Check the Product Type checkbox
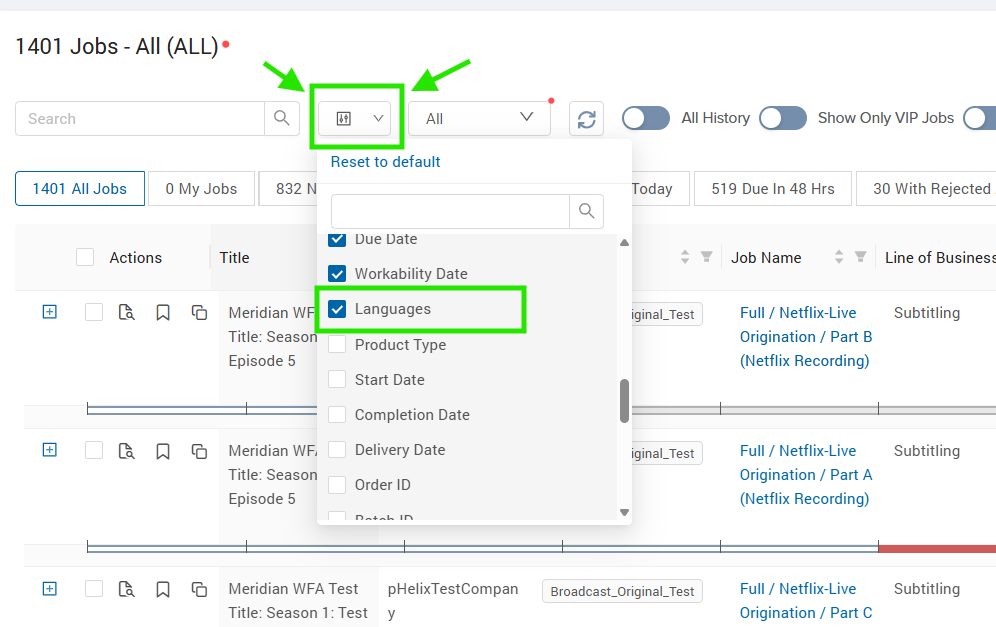 point(337,344)
